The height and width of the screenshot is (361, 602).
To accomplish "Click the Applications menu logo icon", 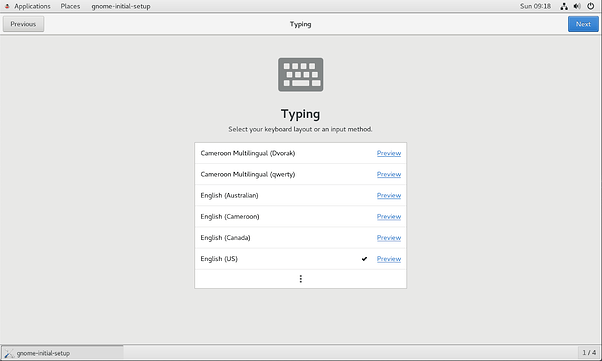I will coord(7,6).
